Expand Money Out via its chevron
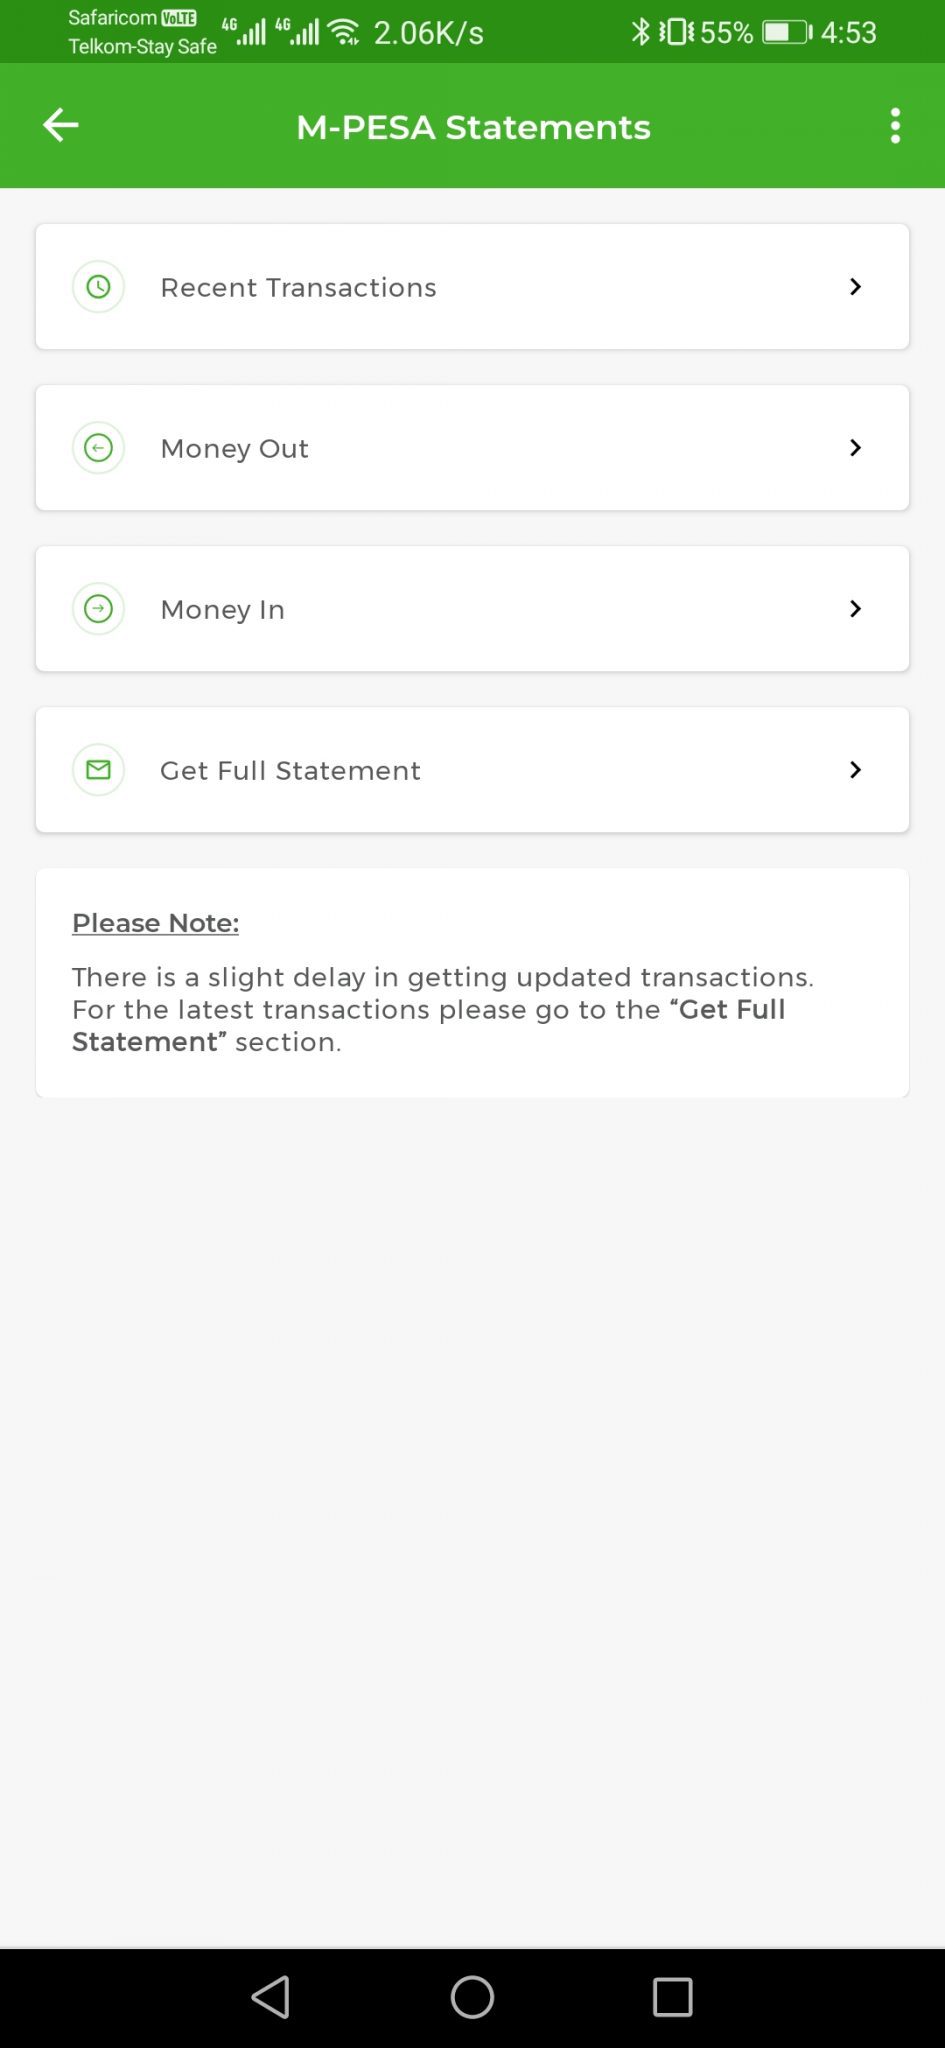The image size is (945, 2048). 855,448
